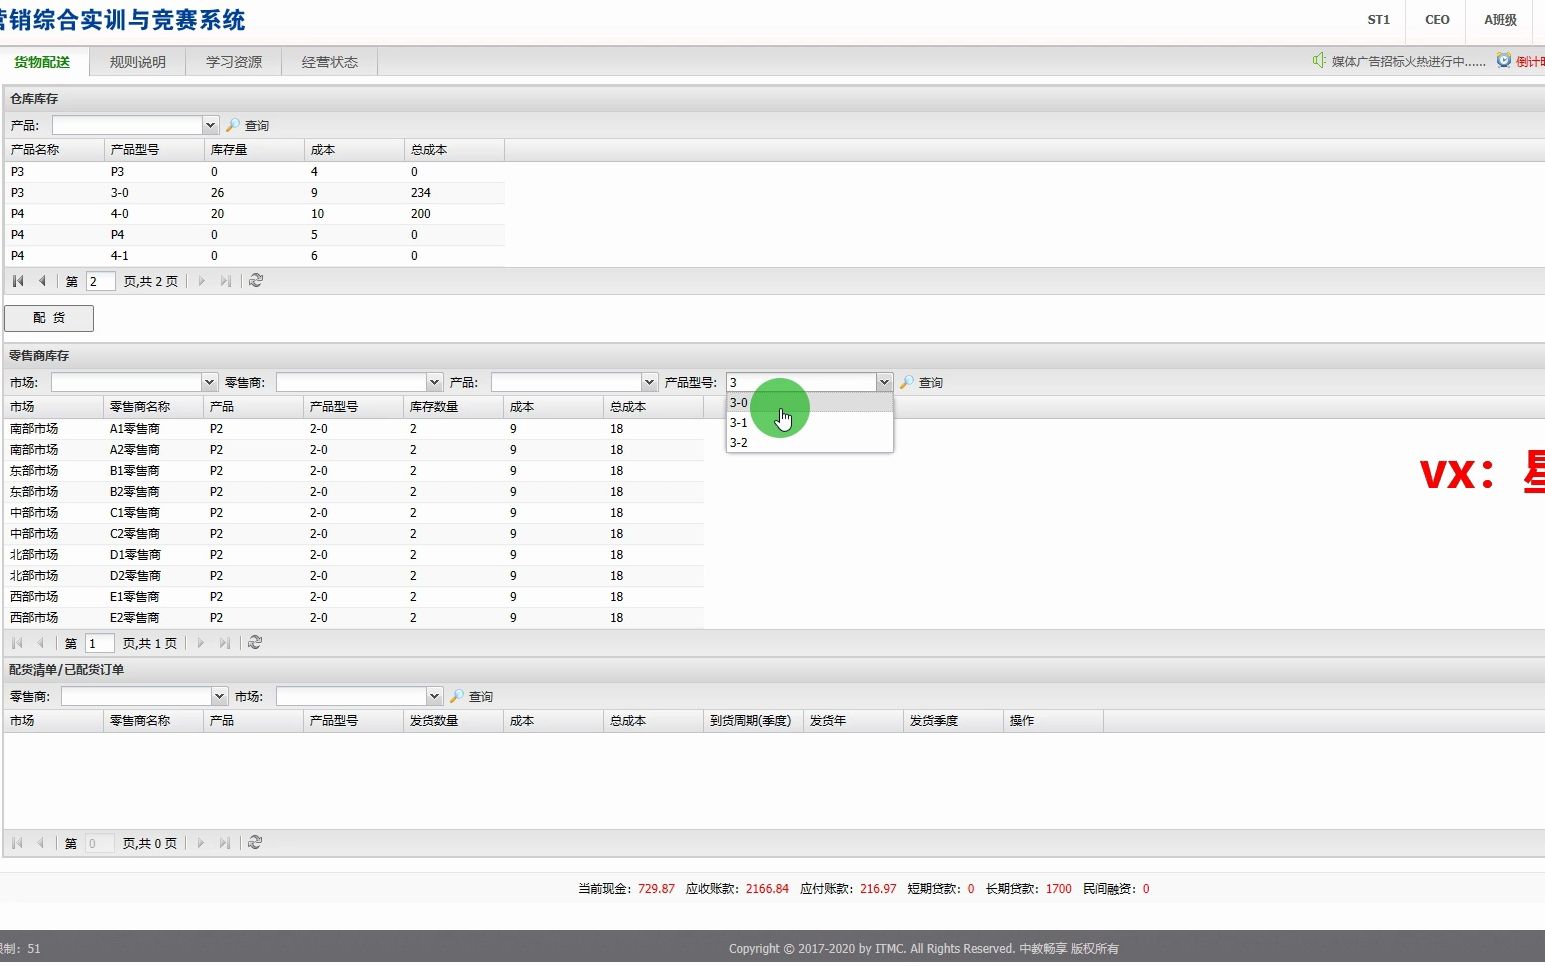Click A班级 in the top bar
The height and width of the screenshot is (966, 1545).
point(1500,20)
